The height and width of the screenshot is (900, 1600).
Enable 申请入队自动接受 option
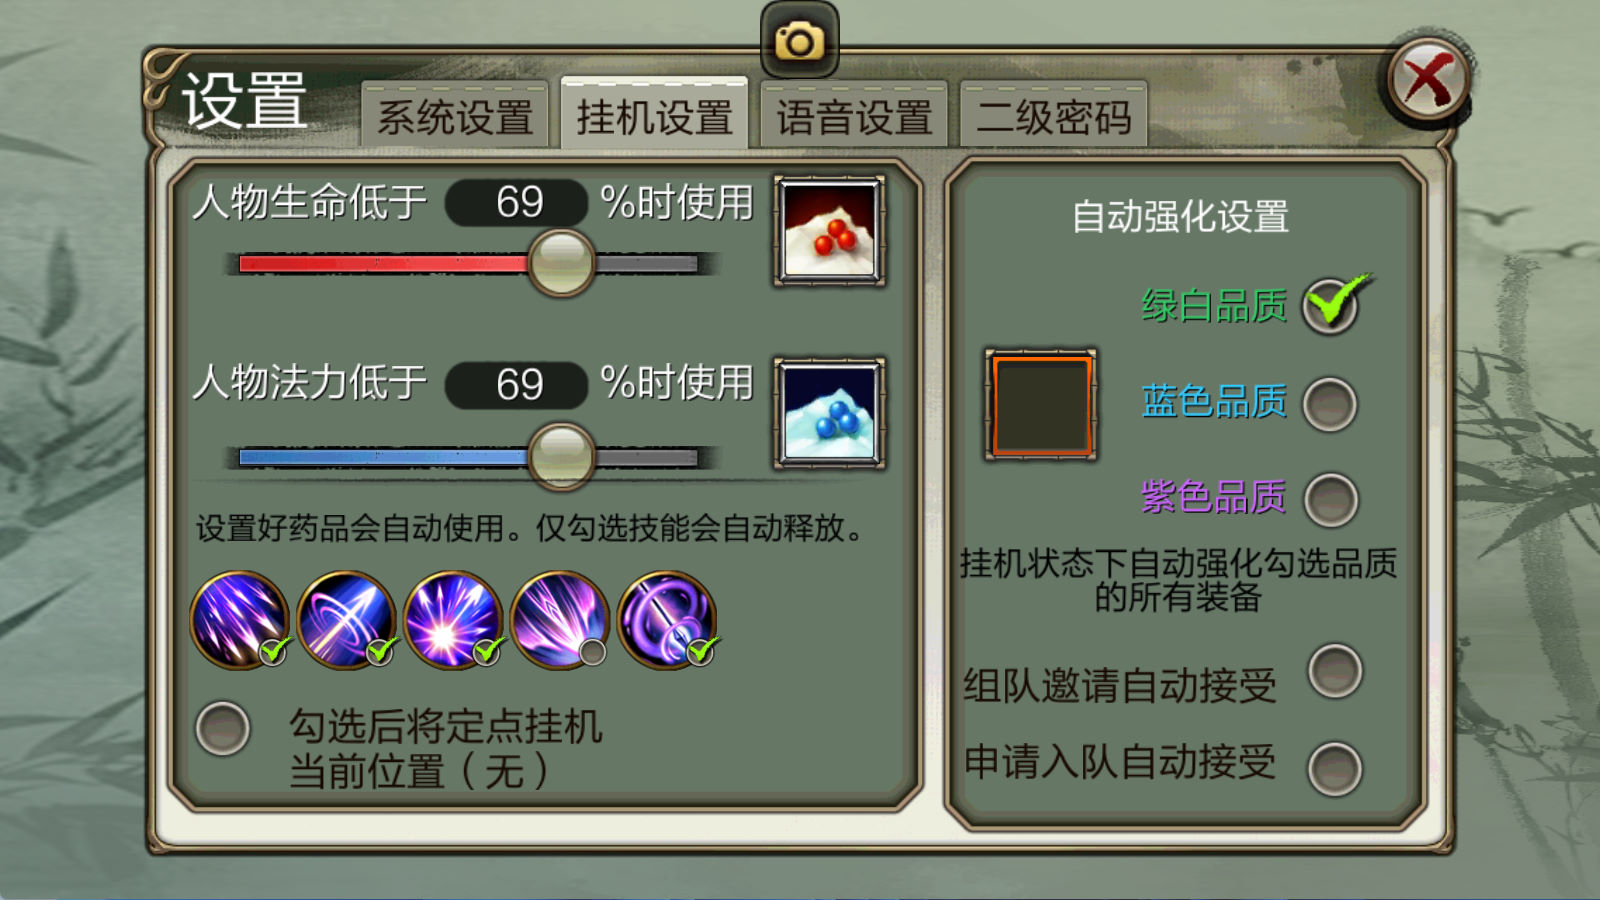pyautogui.click(x=1335, y=769)
